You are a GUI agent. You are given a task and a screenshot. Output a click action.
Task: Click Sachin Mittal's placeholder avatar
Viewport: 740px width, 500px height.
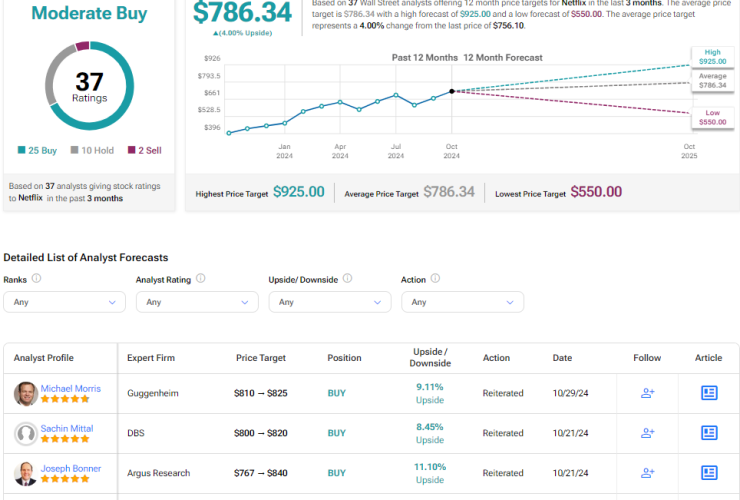click(25, 433)
